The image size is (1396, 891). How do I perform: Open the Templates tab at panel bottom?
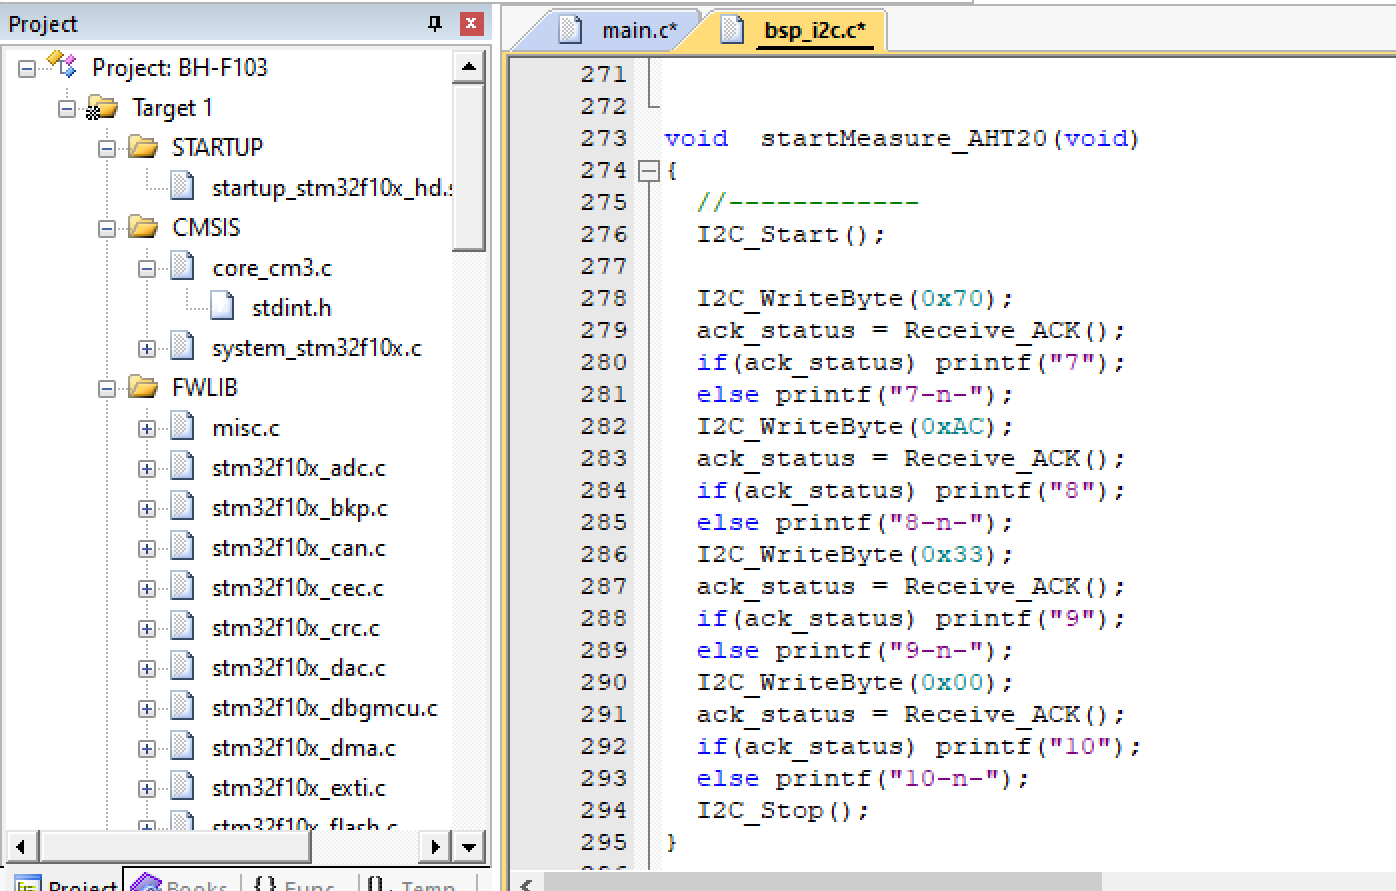410,883
